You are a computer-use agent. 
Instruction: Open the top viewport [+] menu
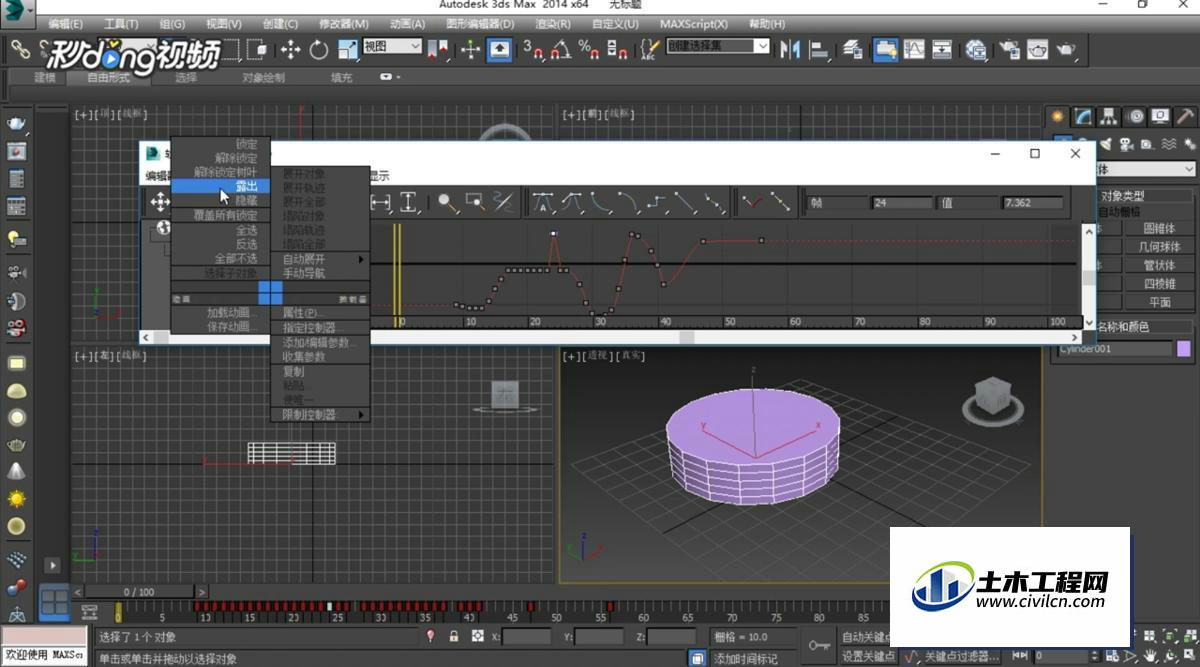pyautogui.click(x=81, y=114)
